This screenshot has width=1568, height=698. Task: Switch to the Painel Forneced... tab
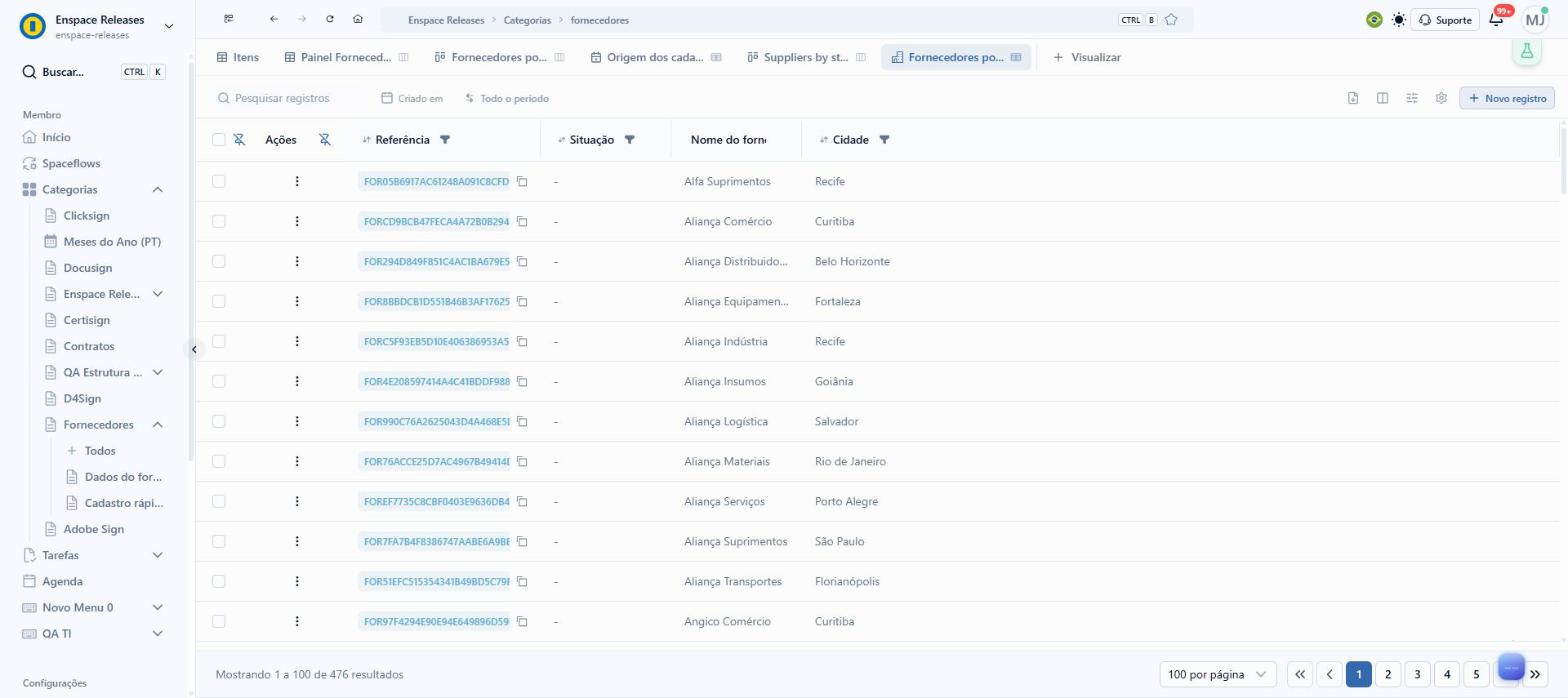346,57
